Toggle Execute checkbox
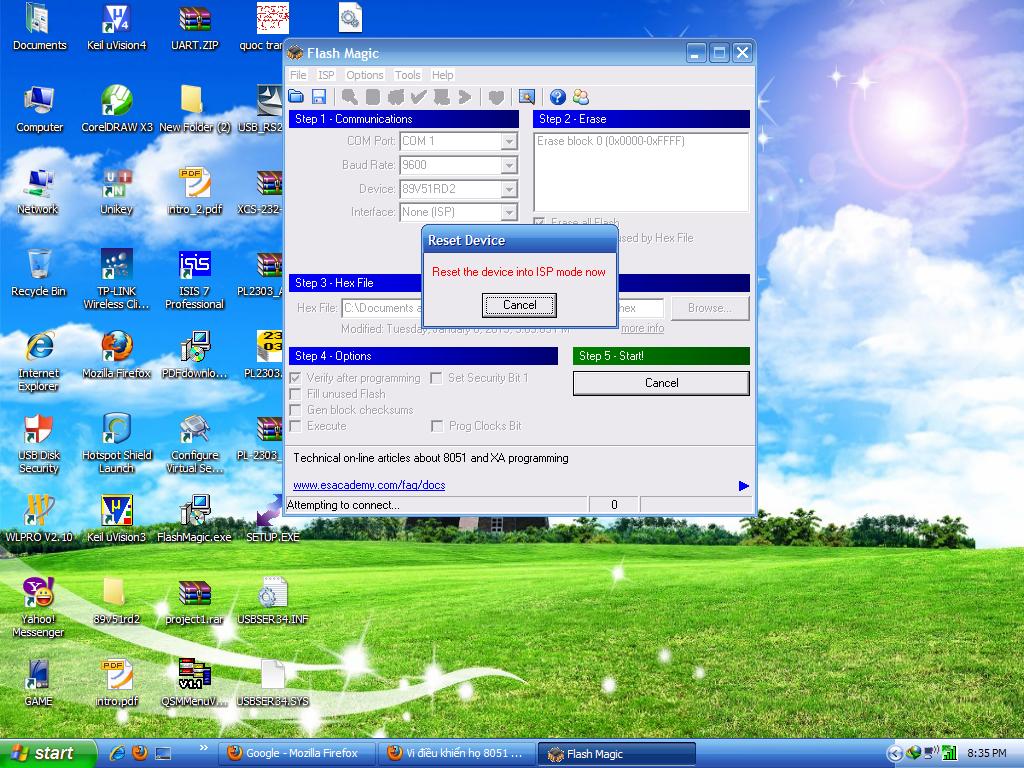 coord(295,426)
